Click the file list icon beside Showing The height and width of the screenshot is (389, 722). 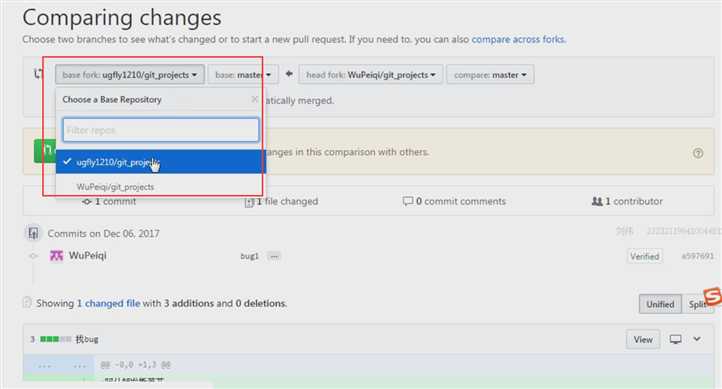(x=27, y=303)
